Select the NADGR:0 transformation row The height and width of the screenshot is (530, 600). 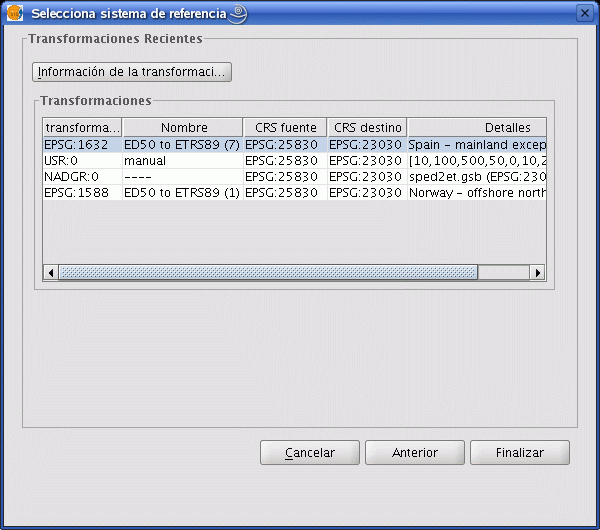(294, 177)
